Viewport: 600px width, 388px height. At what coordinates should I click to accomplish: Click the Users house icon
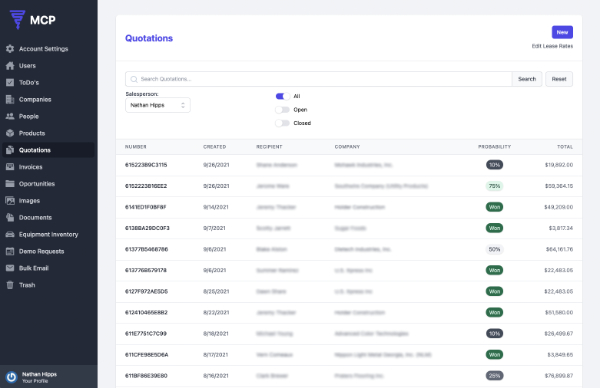[10, 65]
